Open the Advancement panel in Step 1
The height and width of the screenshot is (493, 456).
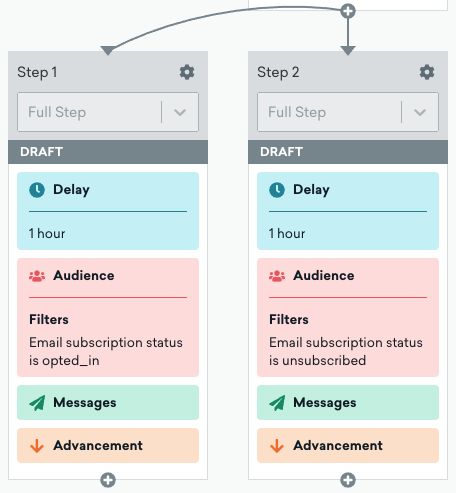(x=108, y=446)
